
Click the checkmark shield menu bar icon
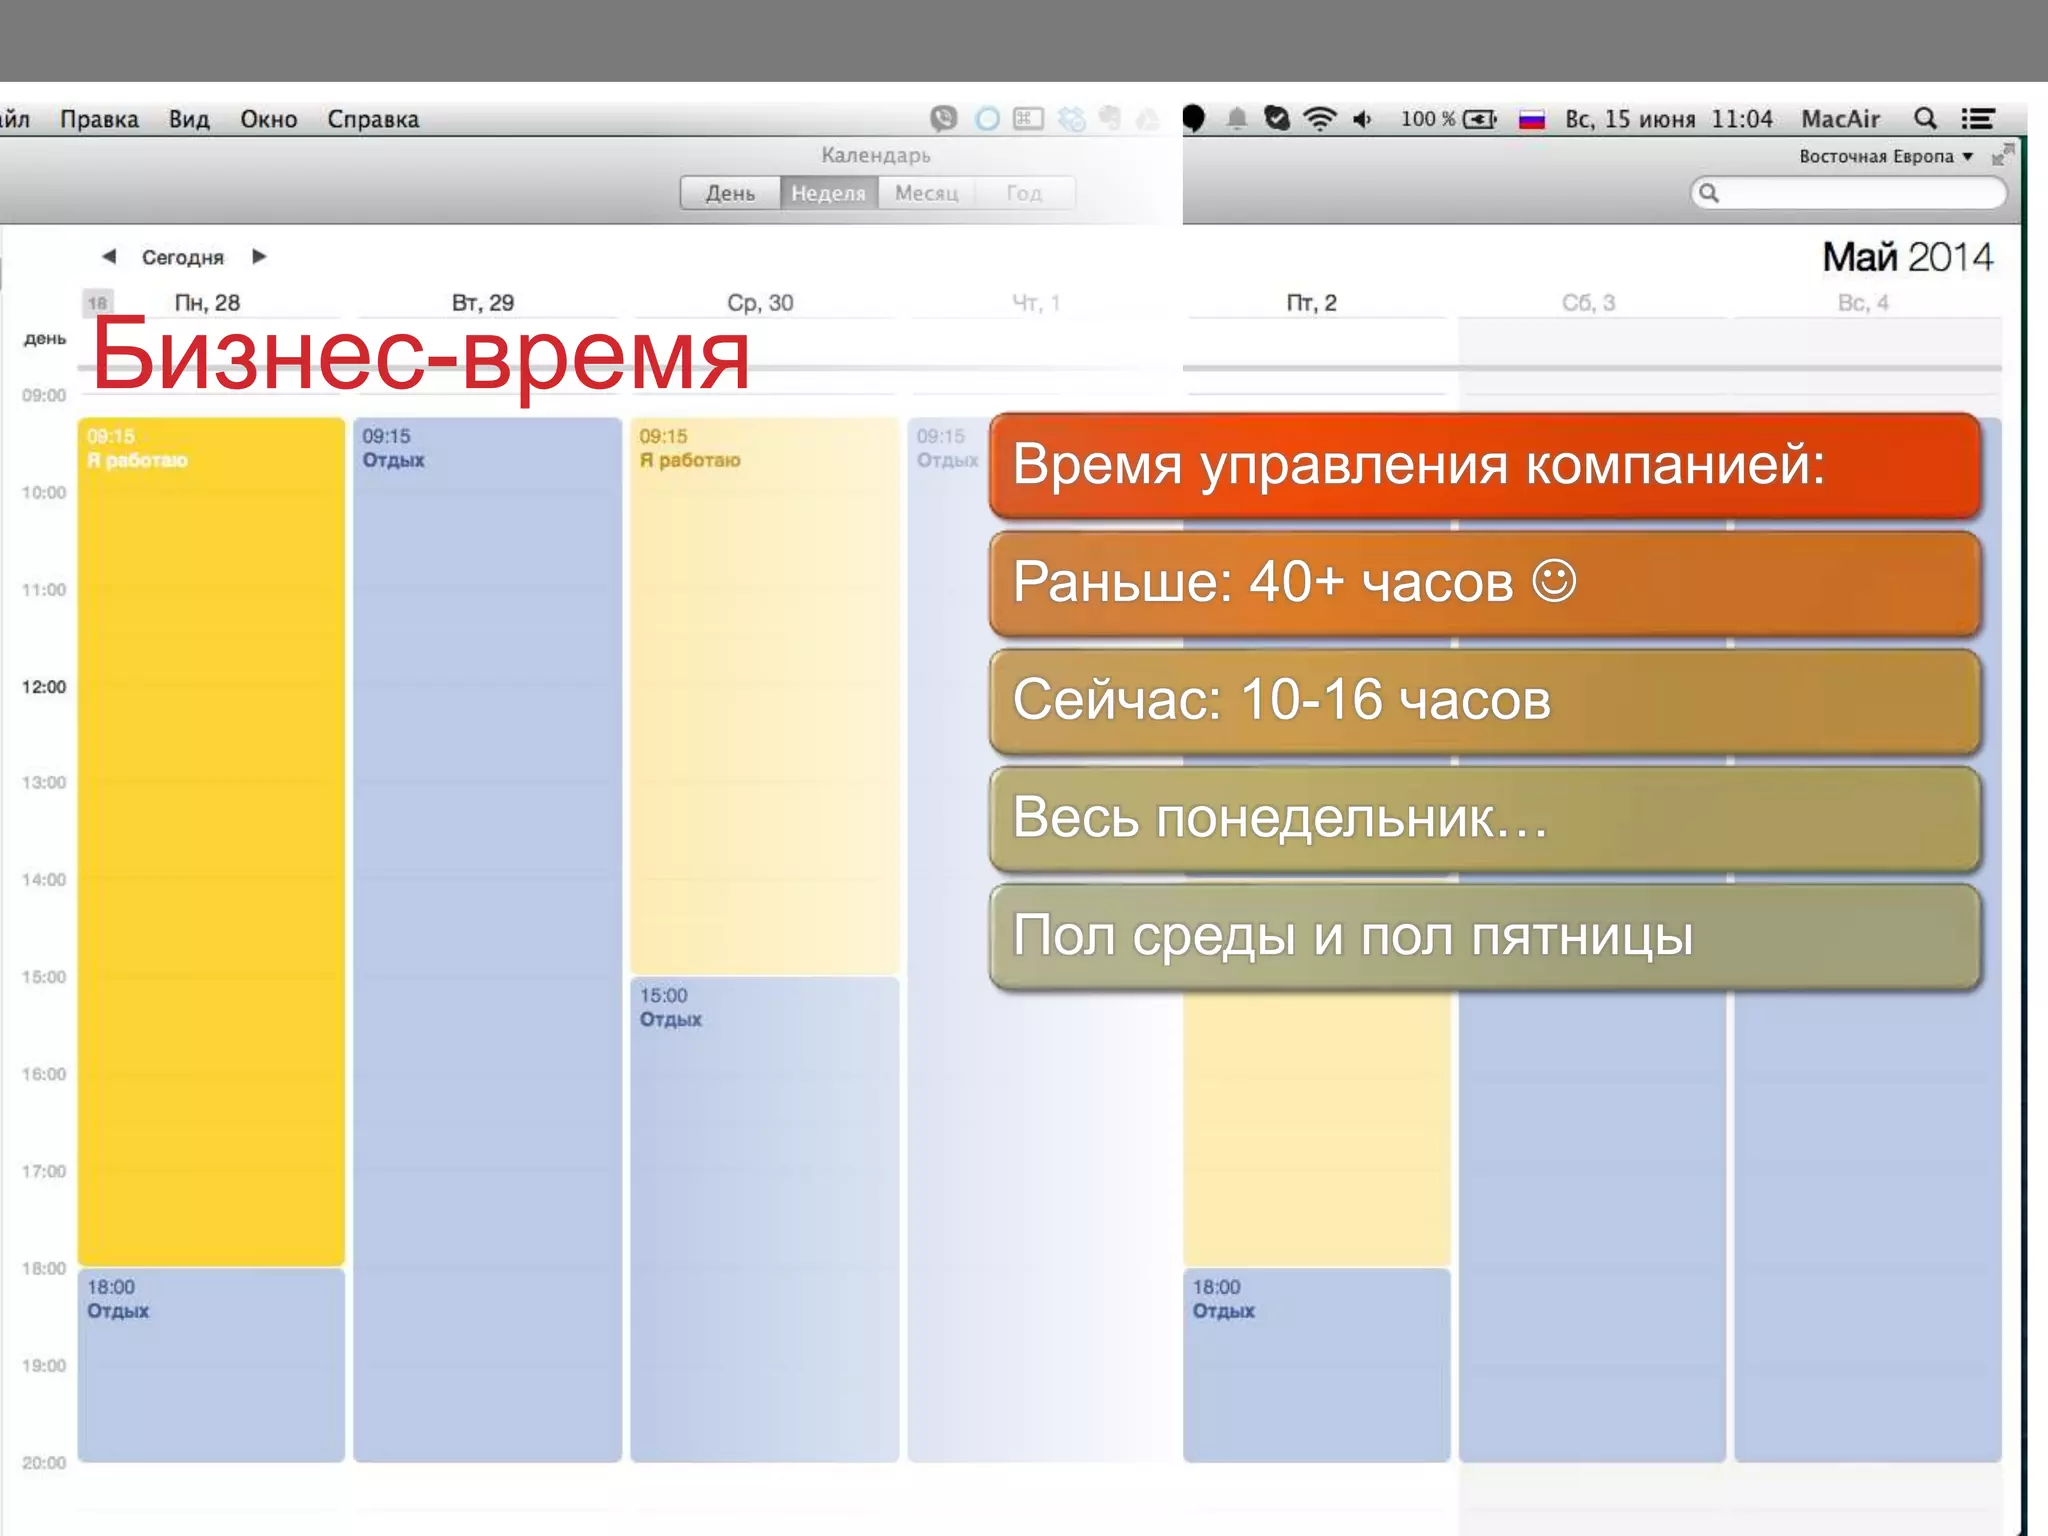1277,119
